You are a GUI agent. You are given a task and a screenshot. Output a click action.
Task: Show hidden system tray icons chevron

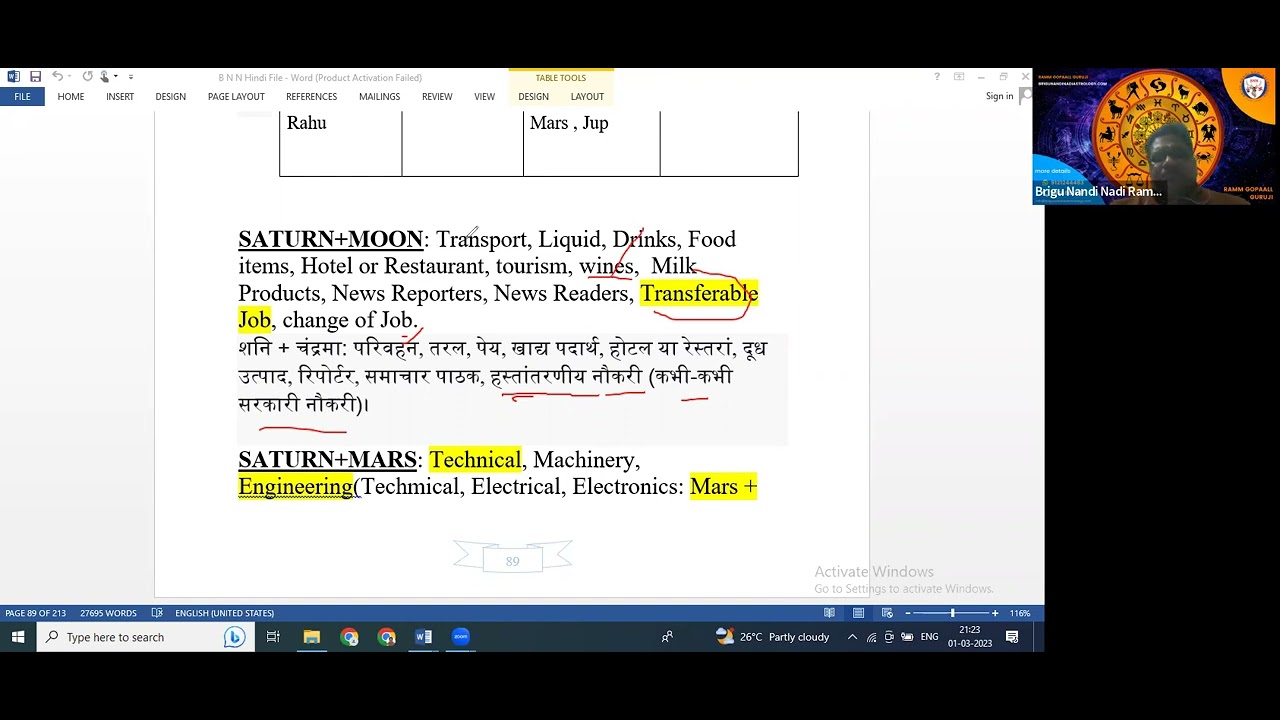(x=852, y=637)
